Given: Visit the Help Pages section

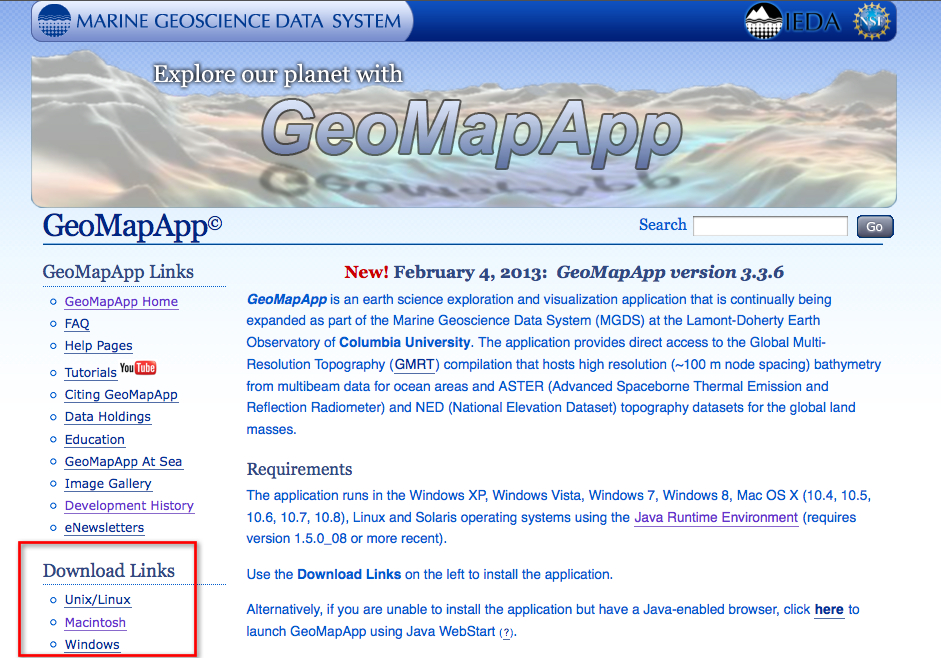Looking at the screenshot, I should tap(98, 345).
